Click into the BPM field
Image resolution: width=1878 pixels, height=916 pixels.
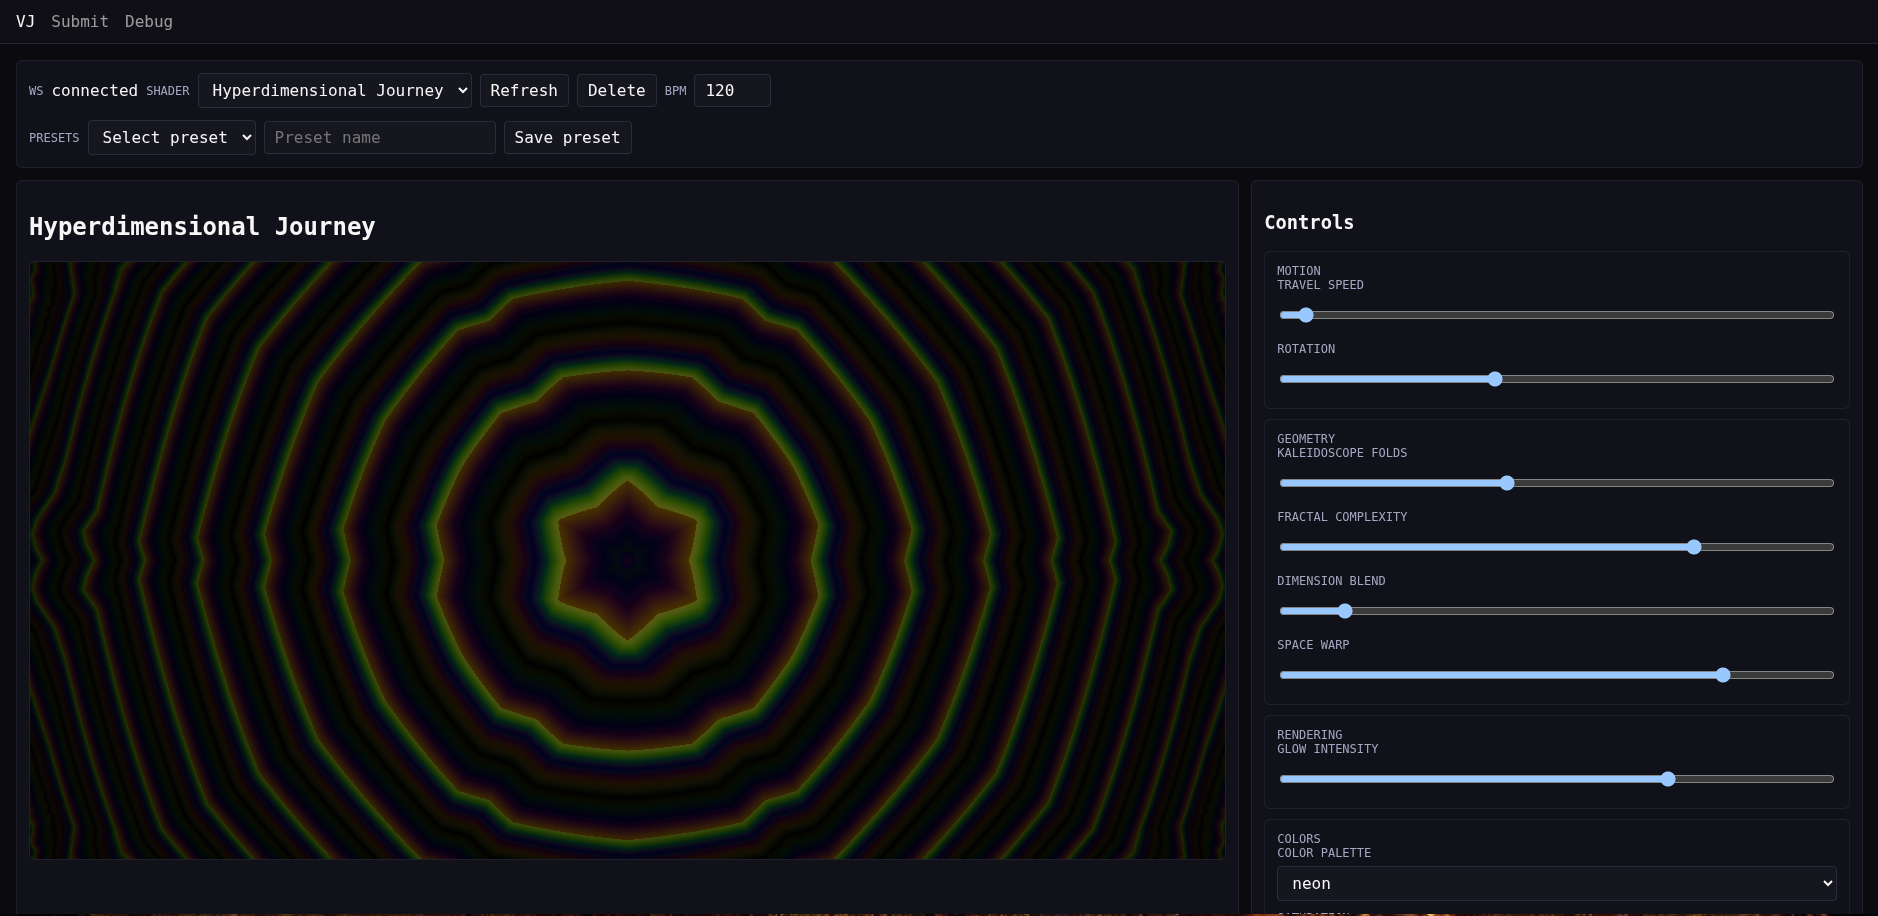coord(731,90)
